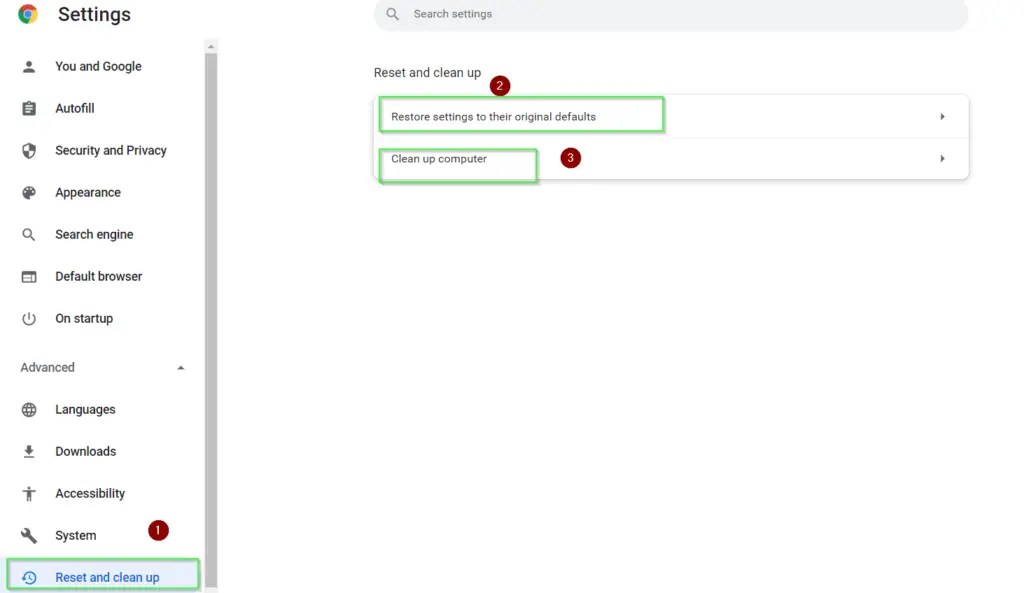Image resolution: width=1024 pixels, height=593 pixels.
Task: Go to Downloads settings
Action: click(x=86, y=451)
